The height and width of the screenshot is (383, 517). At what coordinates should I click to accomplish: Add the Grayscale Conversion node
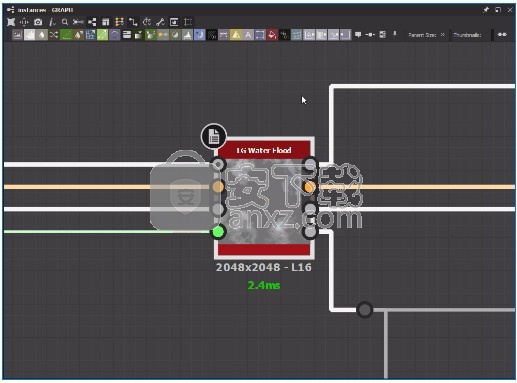coord(139,35)
